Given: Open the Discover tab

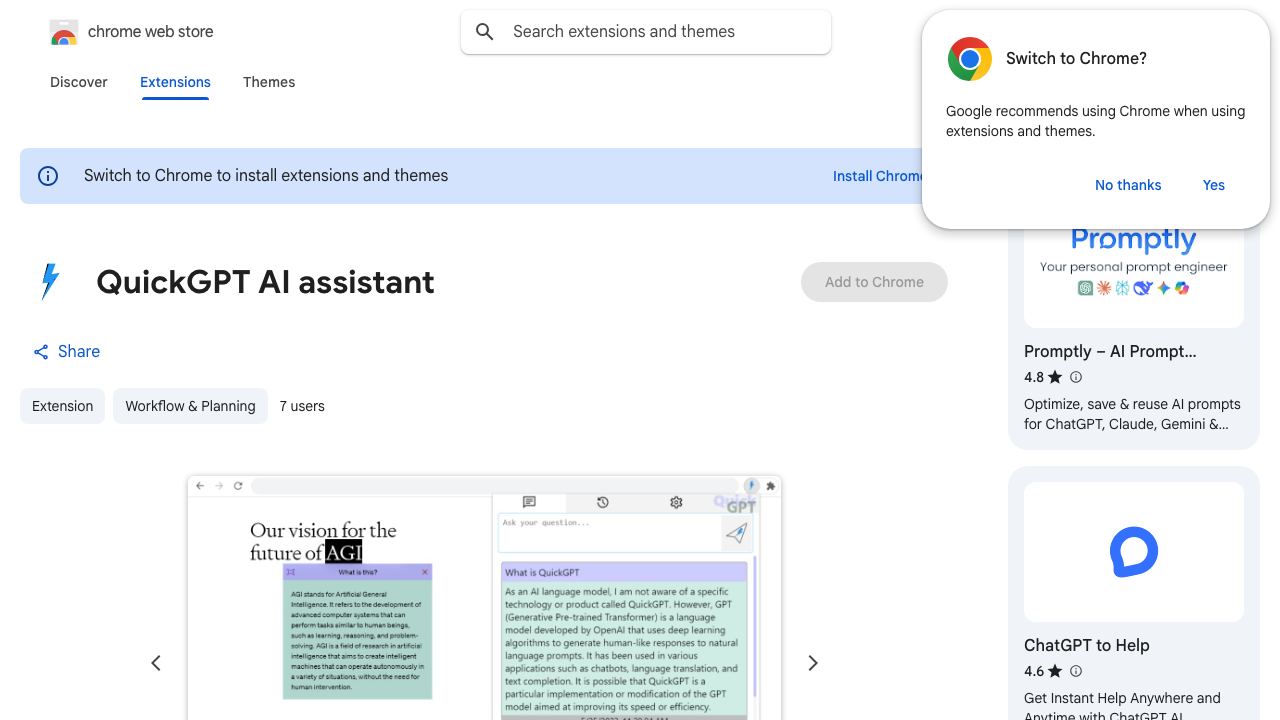Looking at the screenshot, I should click(x=79, y=82).
